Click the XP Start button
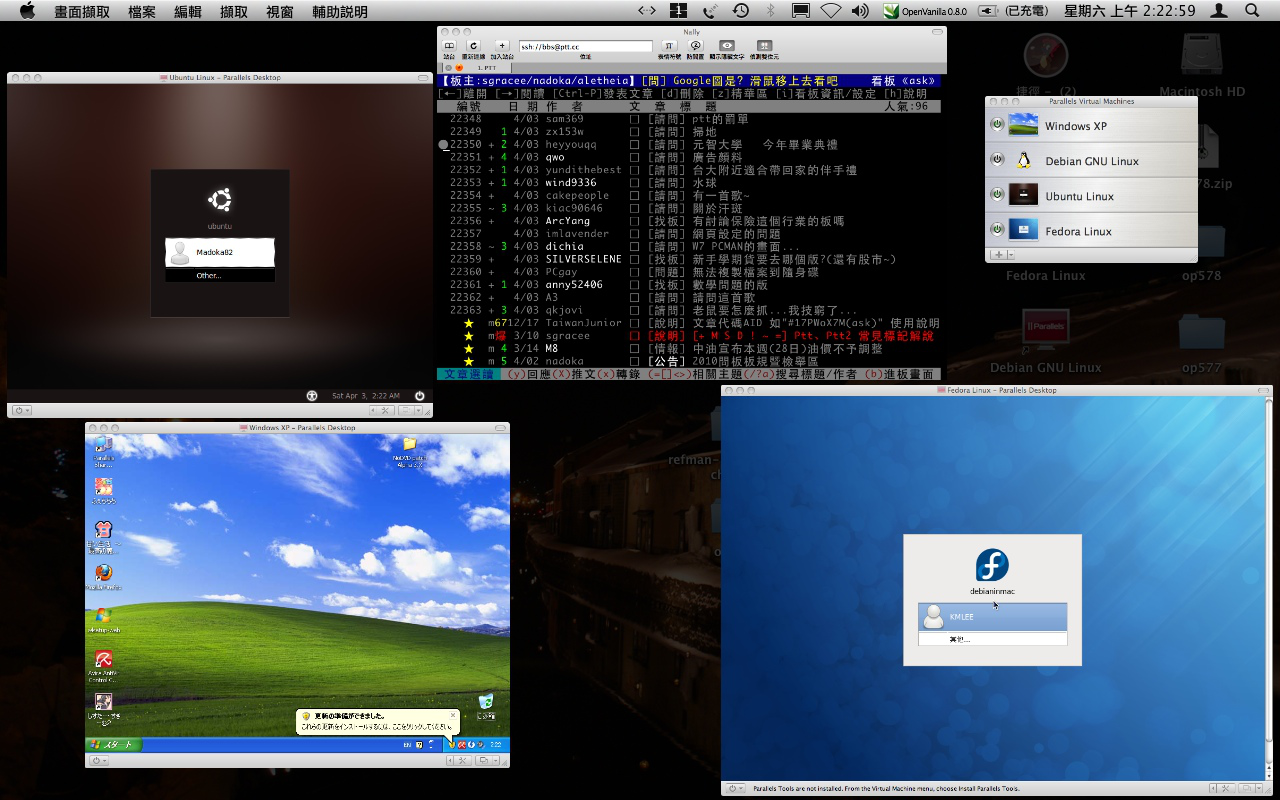 114,745
